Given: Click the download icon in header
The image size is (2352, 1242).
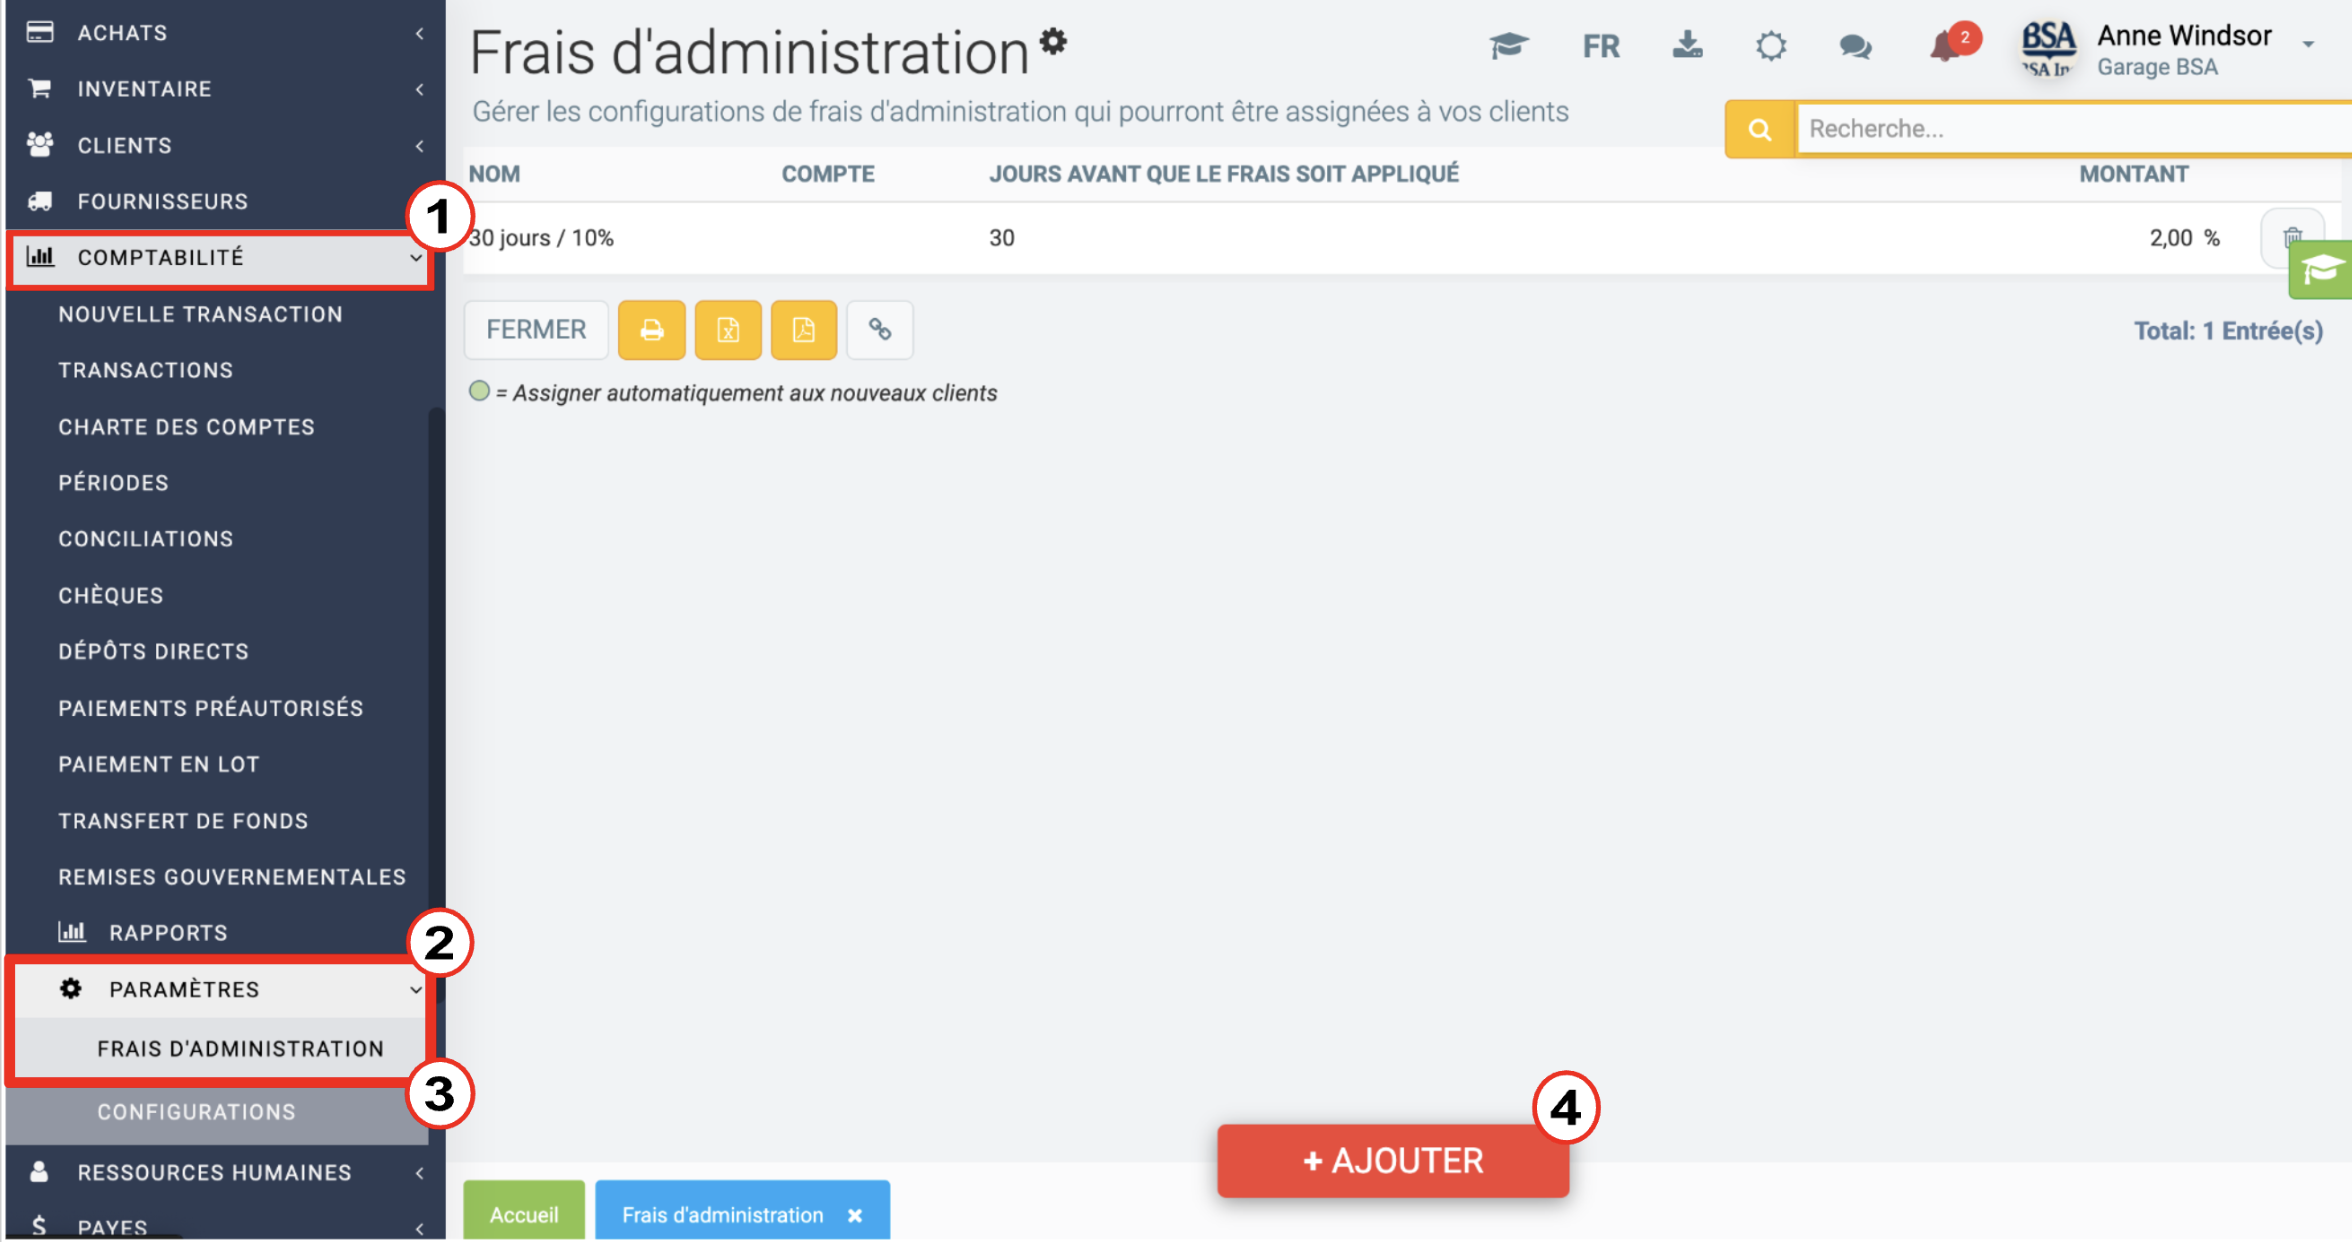Looking at the screenshot, I should point(1688,45).
